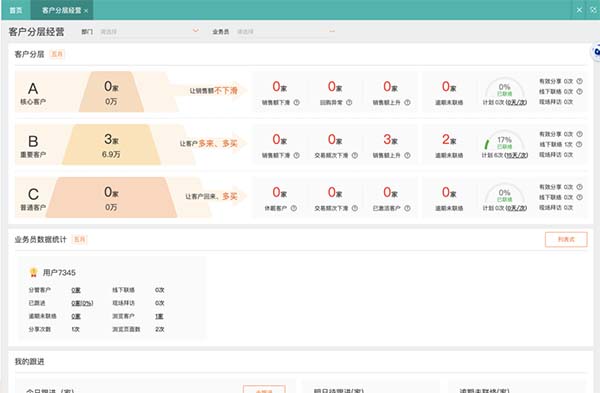This screenshot has width=600, height=393.
Task: Switch to the 首页 home tab
Action: [16, 10]
